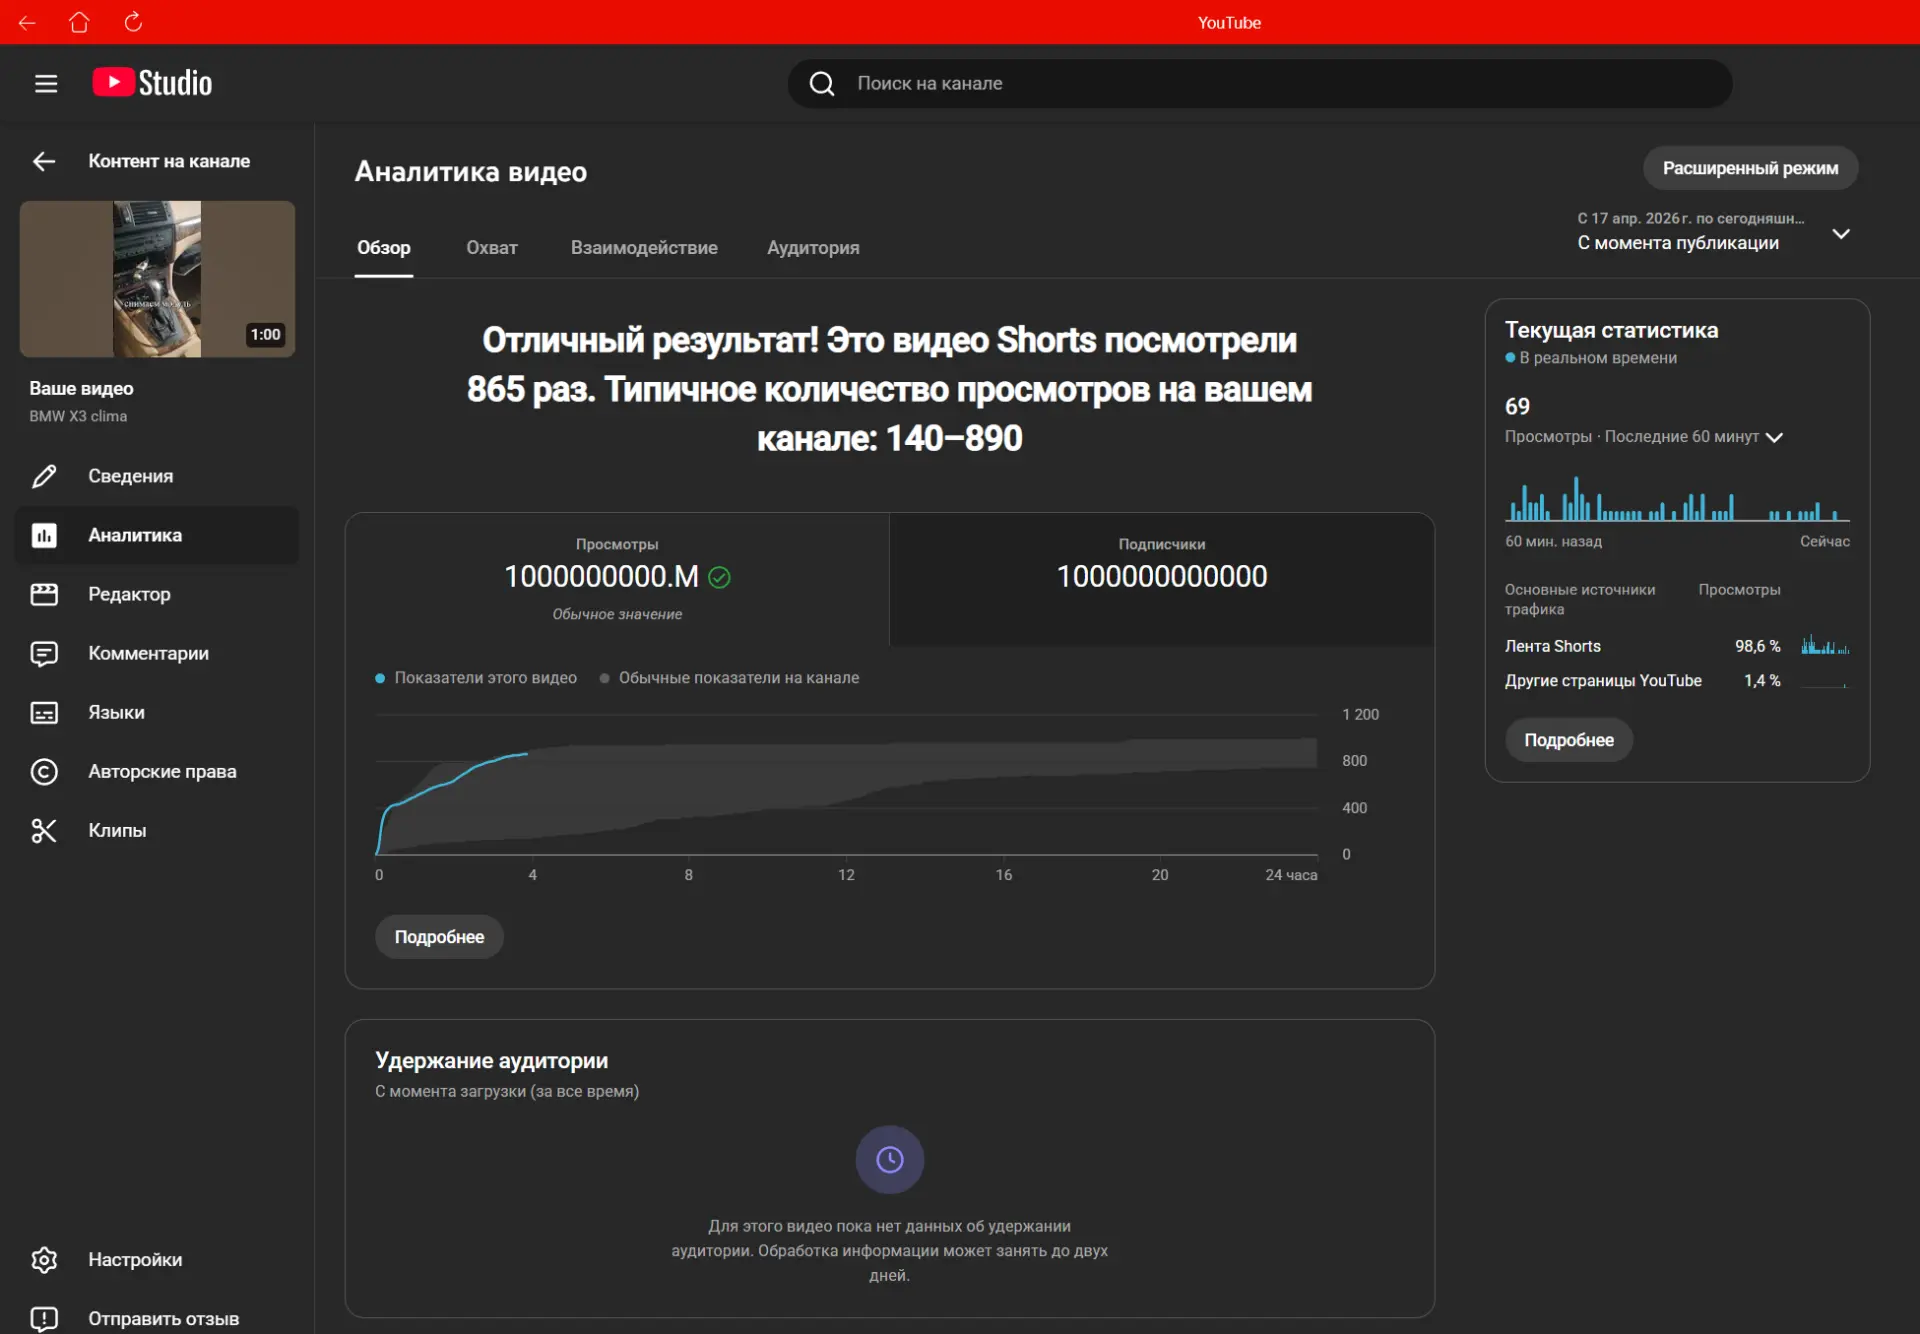
Task: Go back using the browser back arrow
Action: 27,22
